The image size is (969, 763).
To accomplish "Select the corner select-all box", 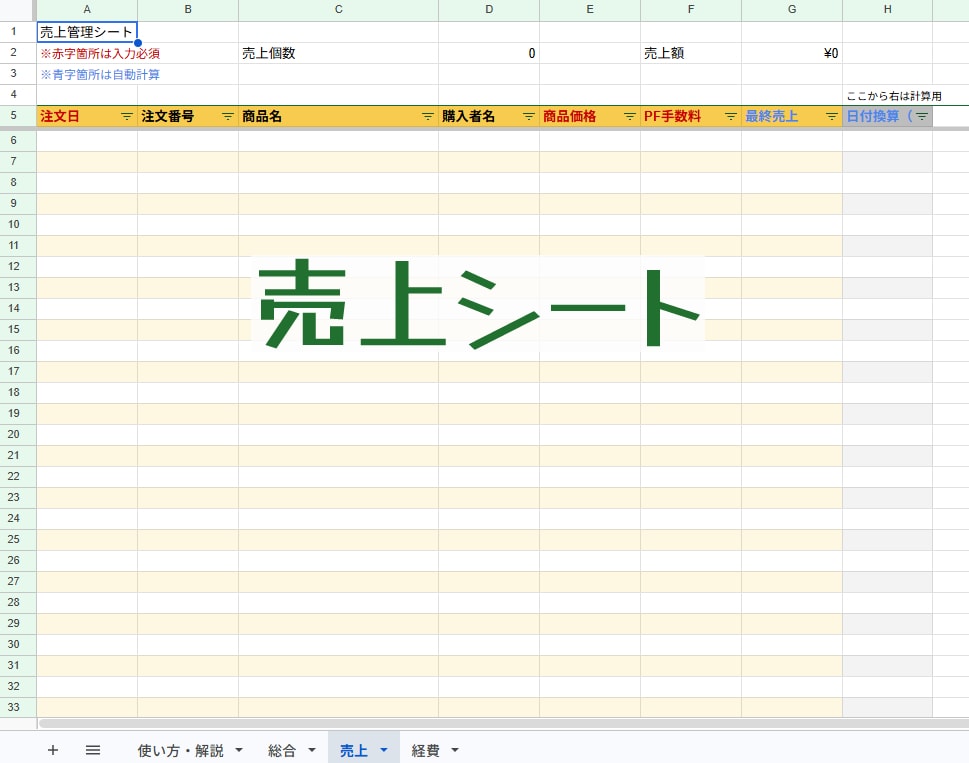I will 18,10.
